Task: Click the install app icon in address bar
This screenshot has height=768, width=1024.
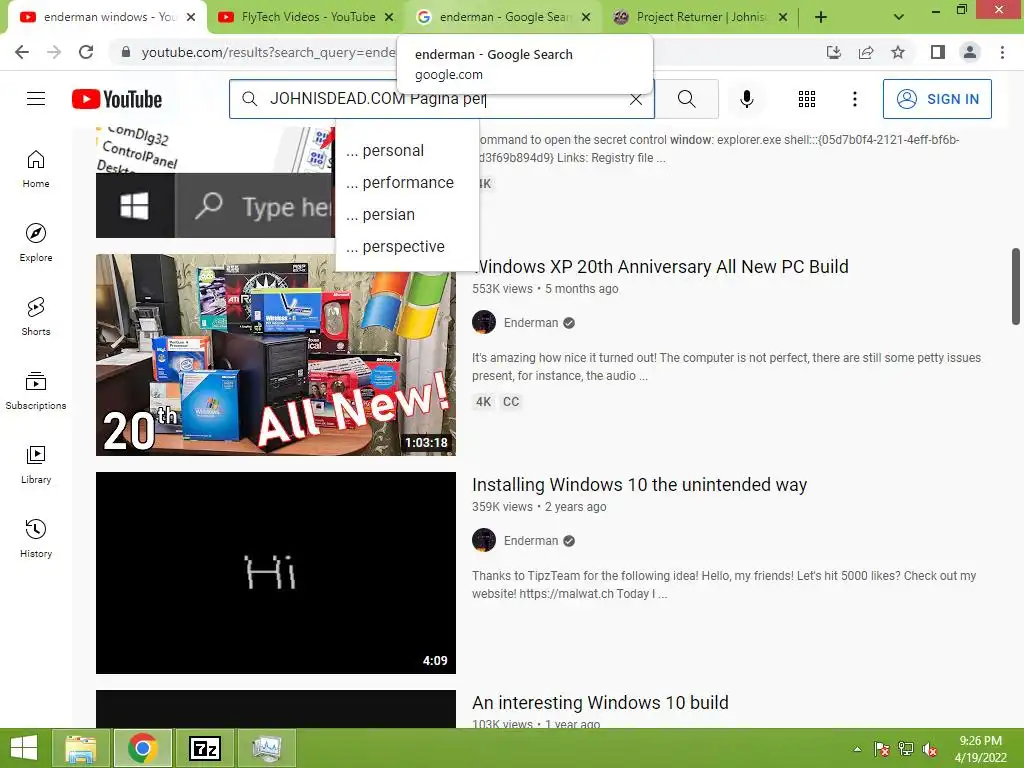Action: [834, 52]
